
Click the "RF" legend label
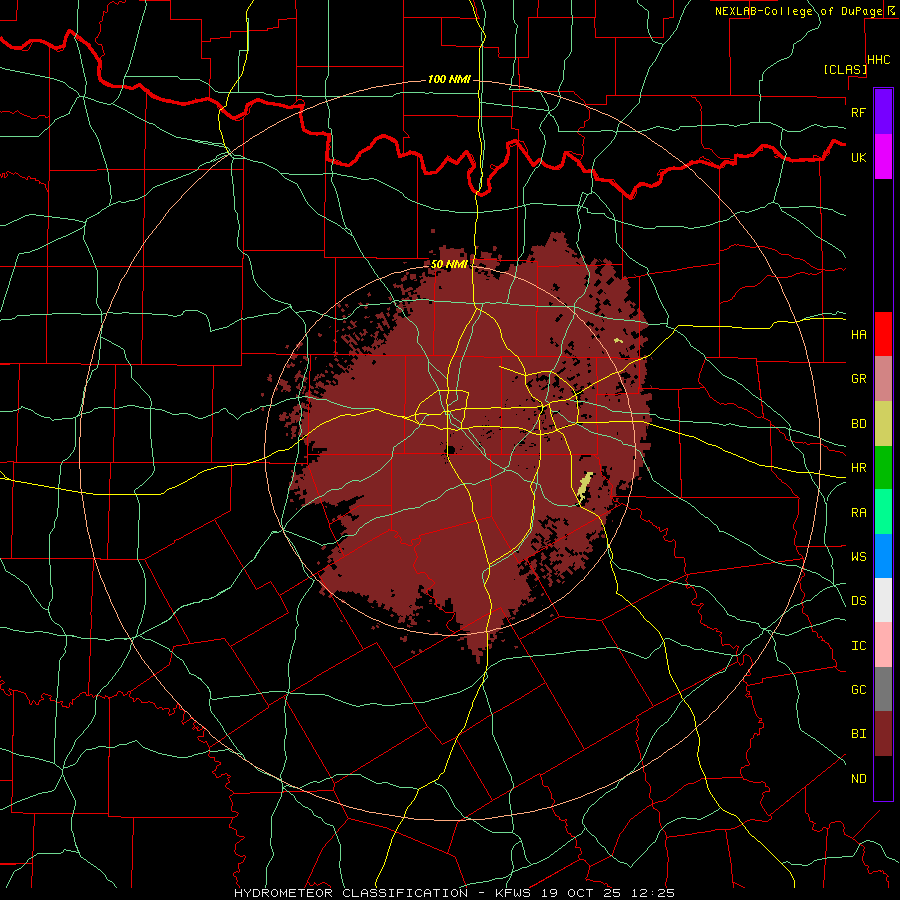[x=858, y=112]
